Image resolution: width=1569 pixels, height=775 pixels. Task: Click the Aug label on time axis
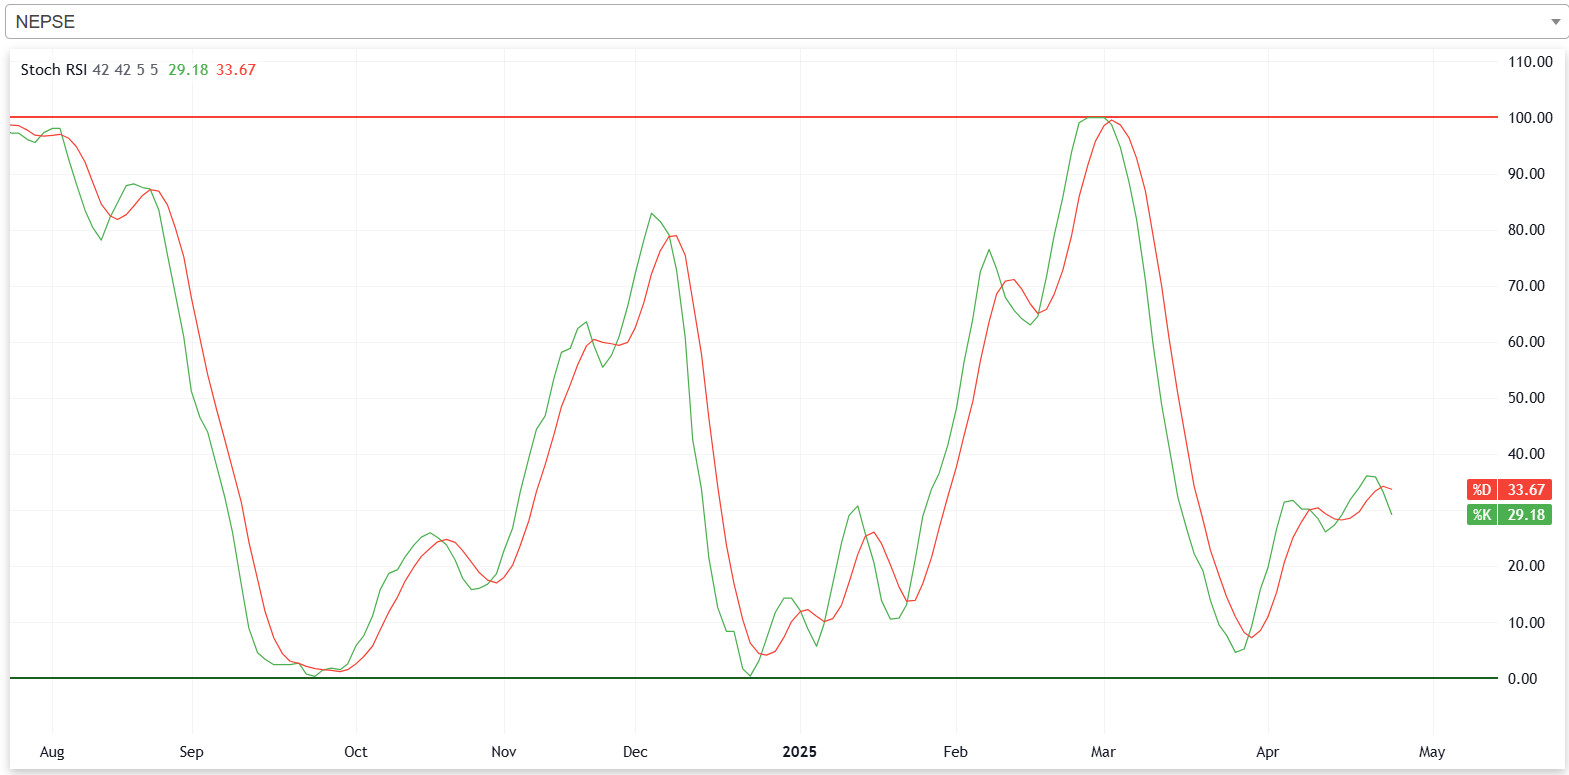[x=52, y=752]
